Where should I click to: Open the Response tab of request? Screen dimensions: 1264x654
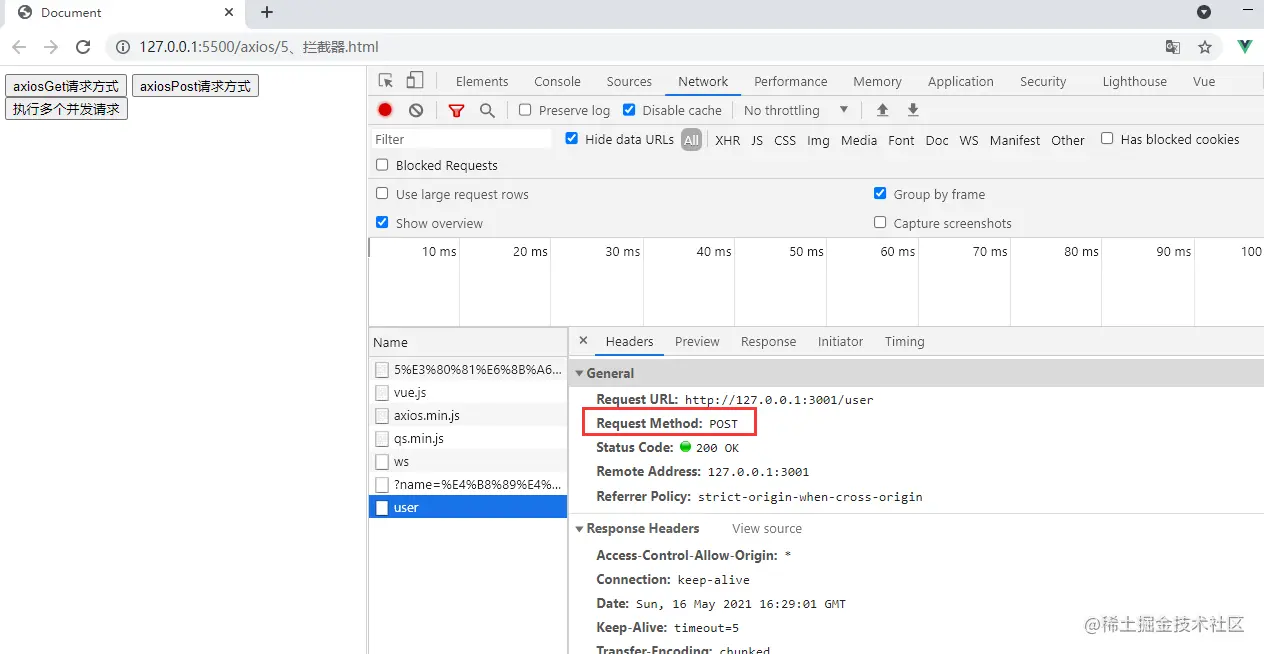[x=768, y=342]
